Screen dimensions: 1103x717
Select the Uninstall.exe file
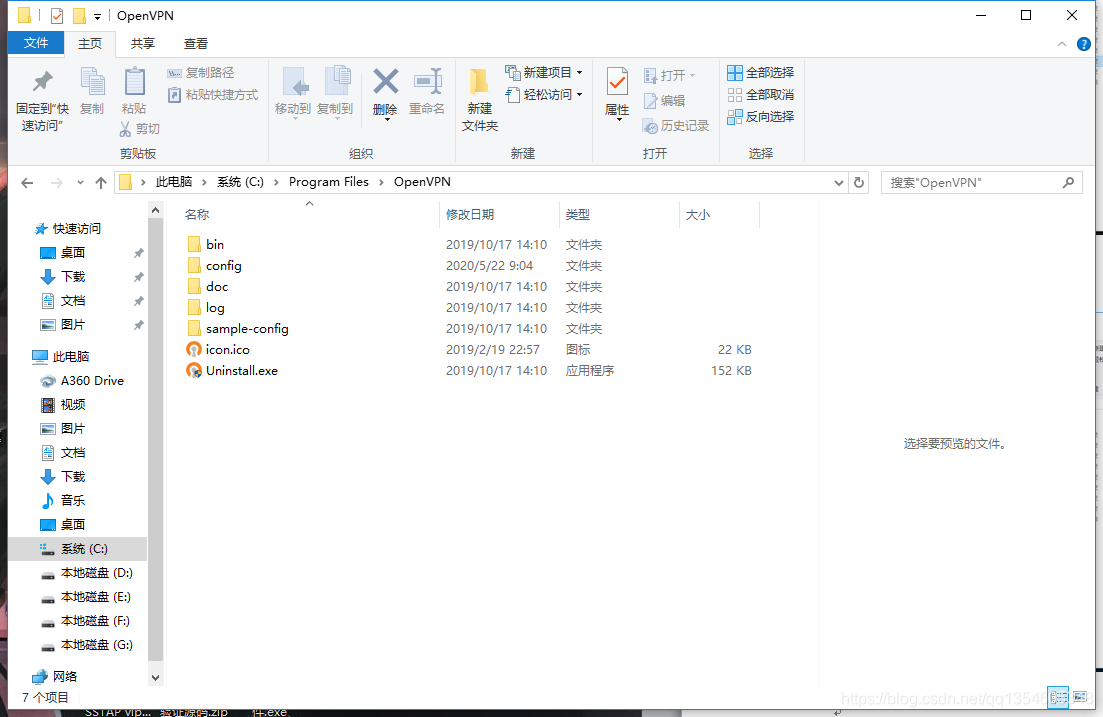tap(232, 371)
